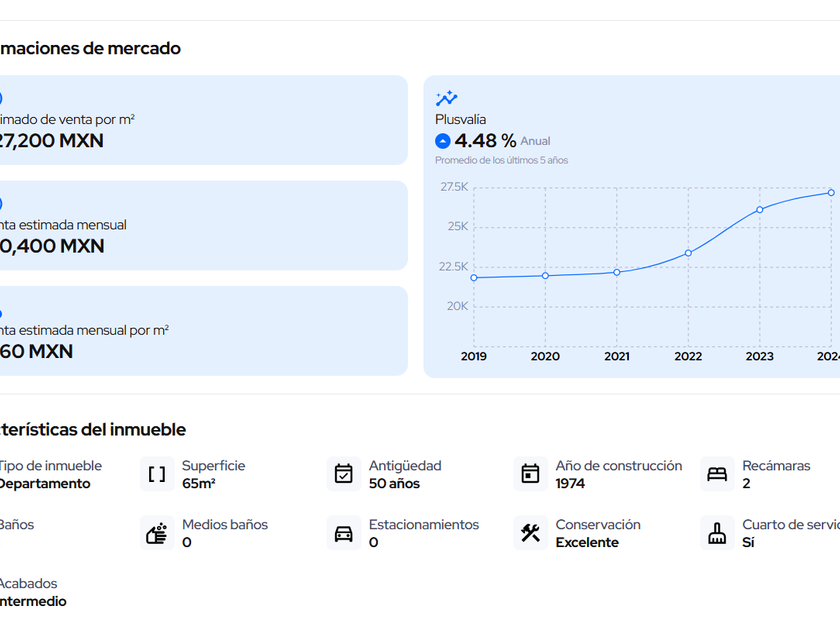This screenshot has height=630, width=840.
Task: Select the 2021 point on the Plusvalía line
Action: (x=617, y=272)
